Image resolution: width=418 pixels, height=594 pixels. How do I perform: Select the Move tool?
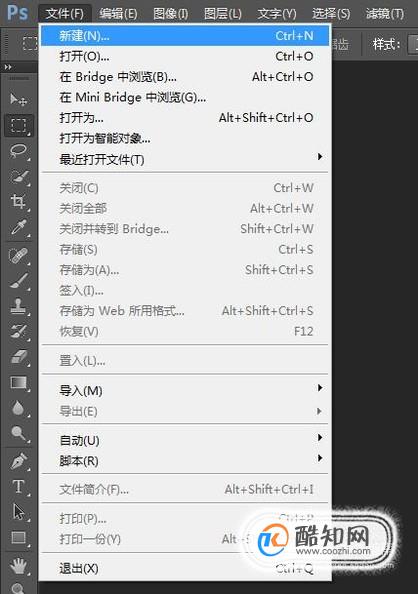[18, 100]
